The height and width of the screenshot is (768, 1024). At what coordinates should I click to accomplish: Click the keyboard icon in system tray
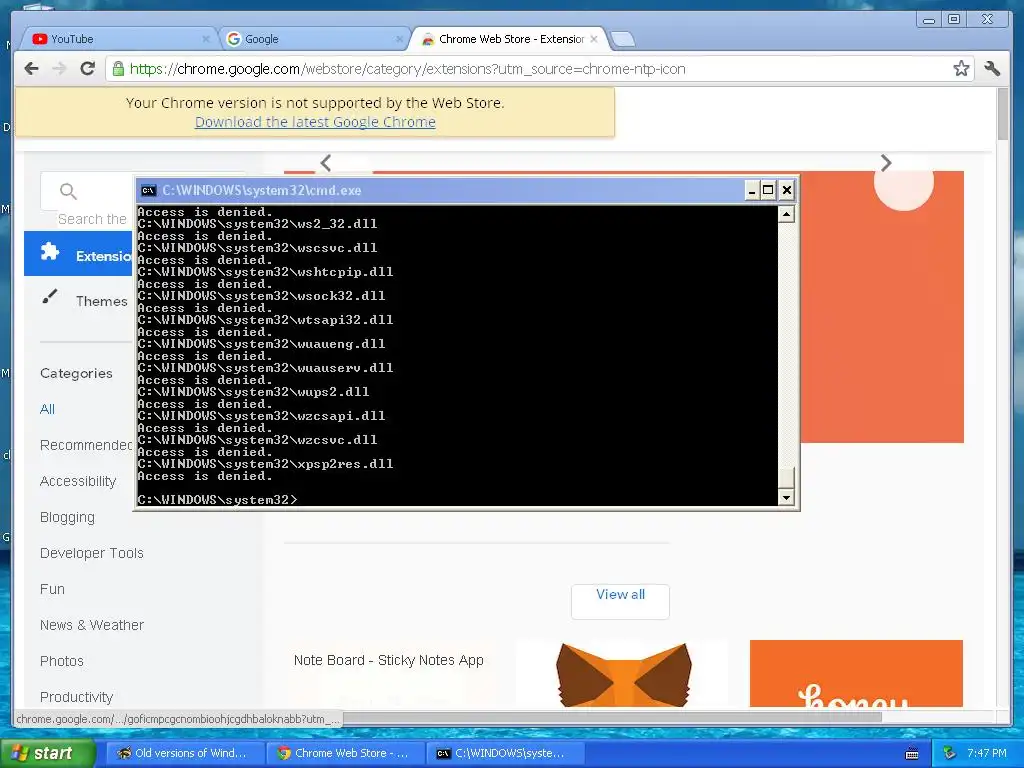coord(912,754)
